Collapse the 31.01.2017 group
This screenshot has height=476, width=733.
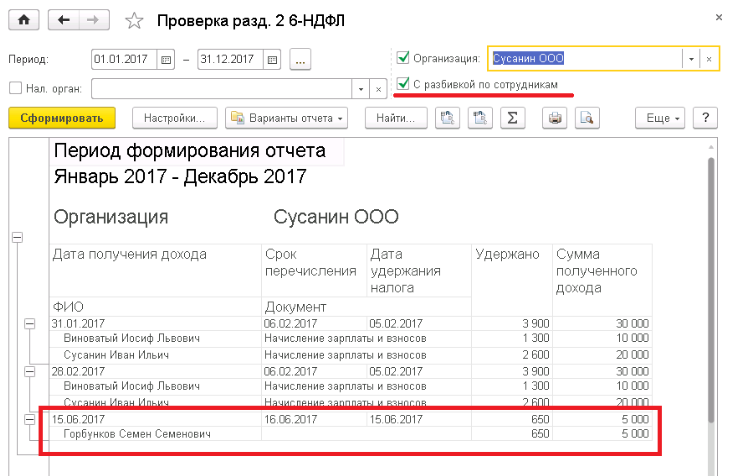click(x=29, y=324)
